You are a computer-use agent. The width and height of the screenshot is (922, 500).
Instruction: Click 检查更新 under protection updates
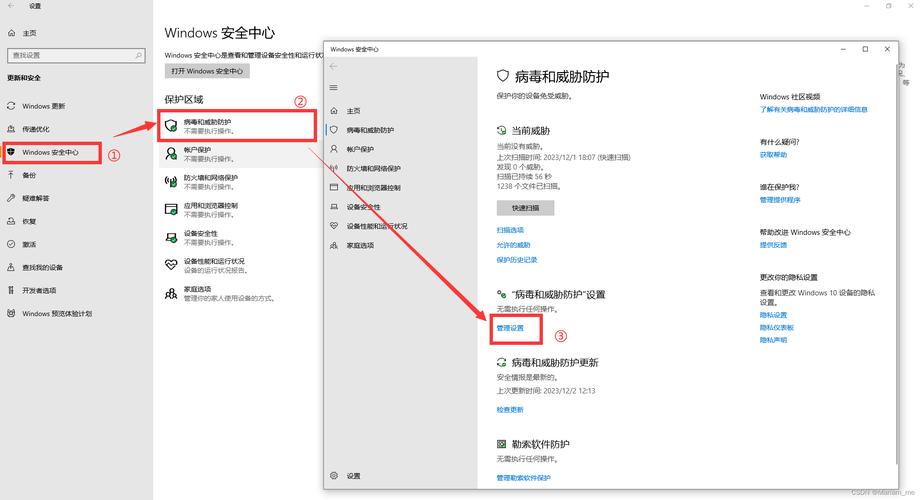[x=510, y=409]
